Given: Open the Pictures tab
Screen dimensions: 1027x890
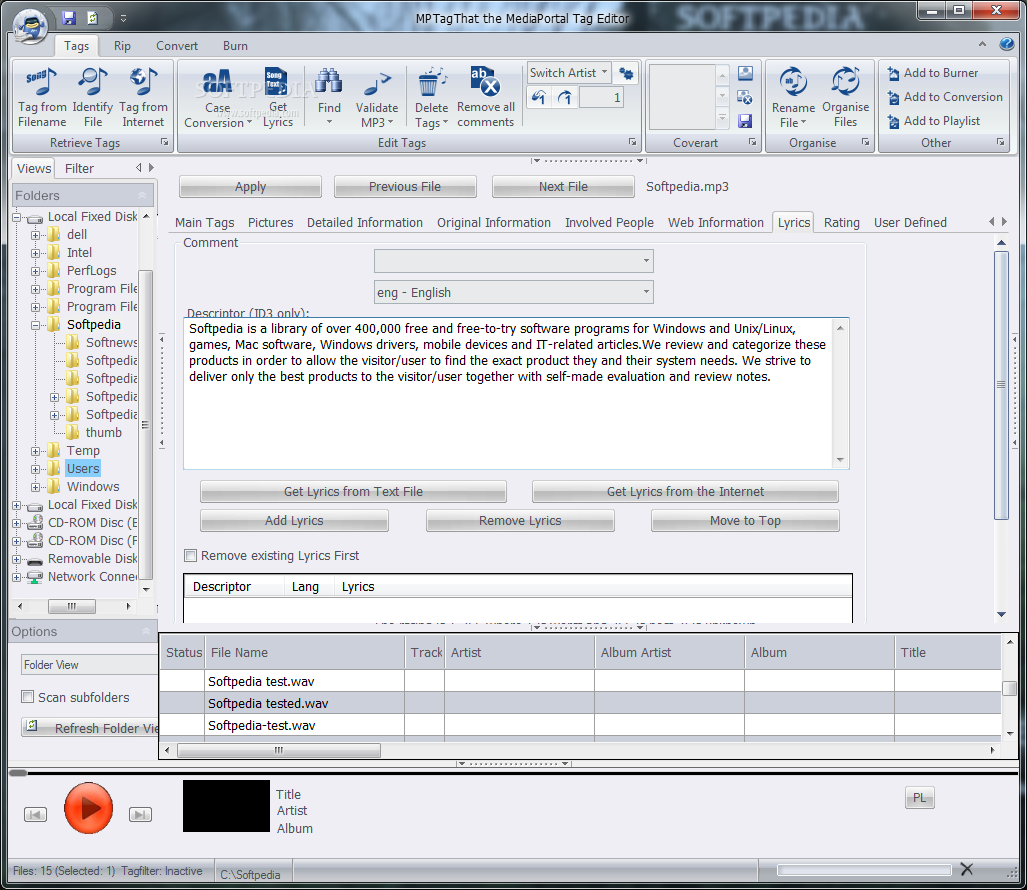Looking at the screenshot, I should click(271, 223).
